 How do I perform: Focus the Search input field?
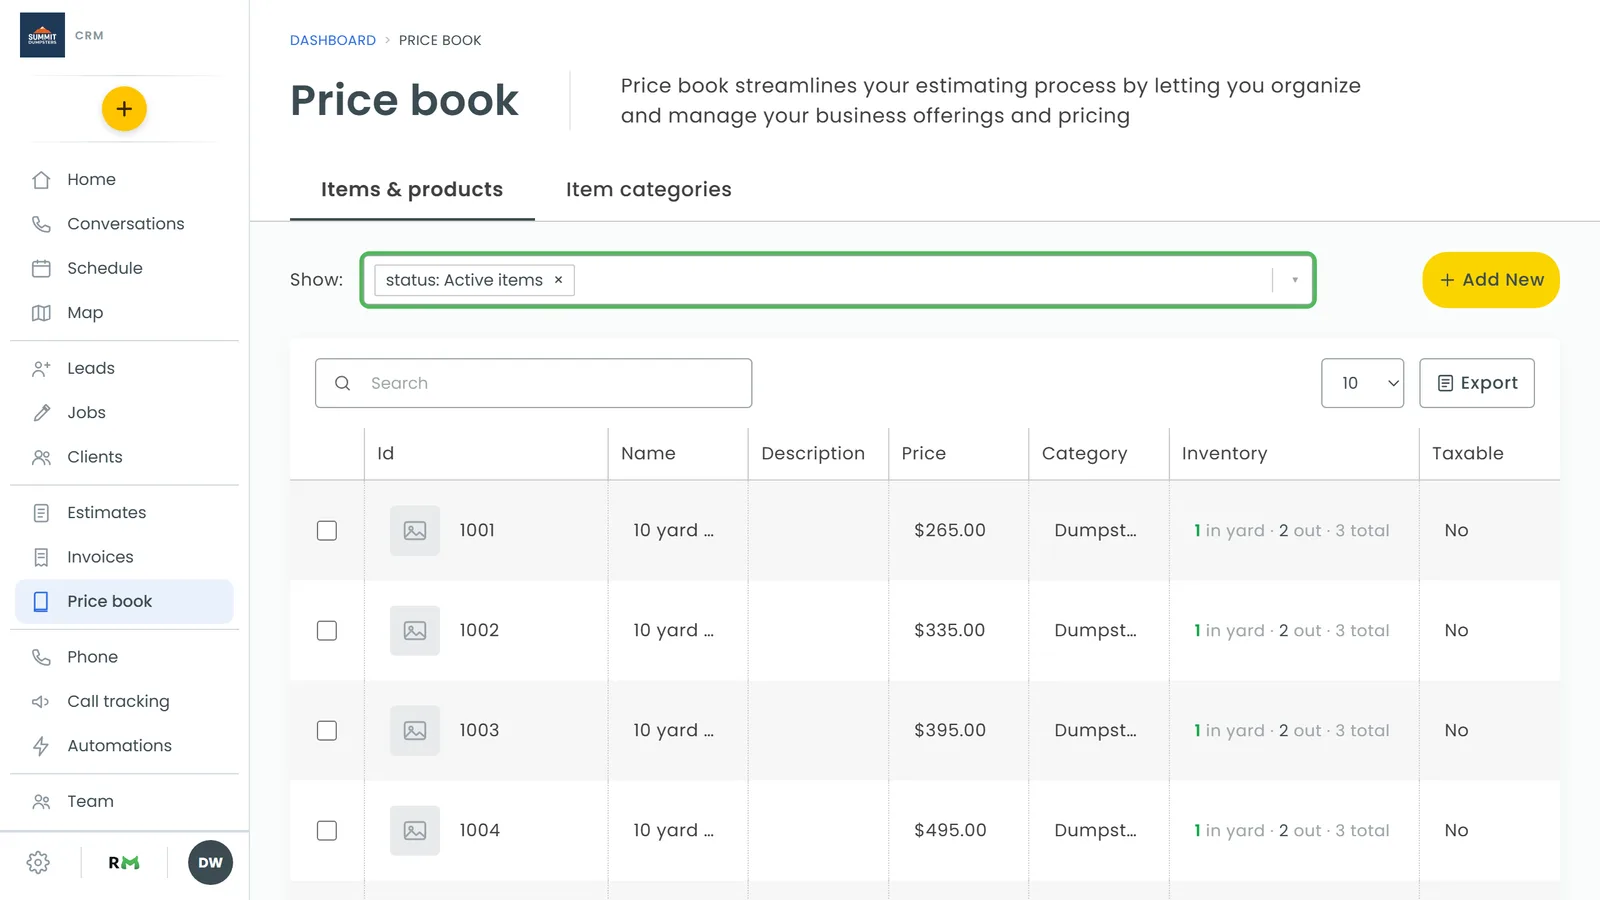coord(533,383)
